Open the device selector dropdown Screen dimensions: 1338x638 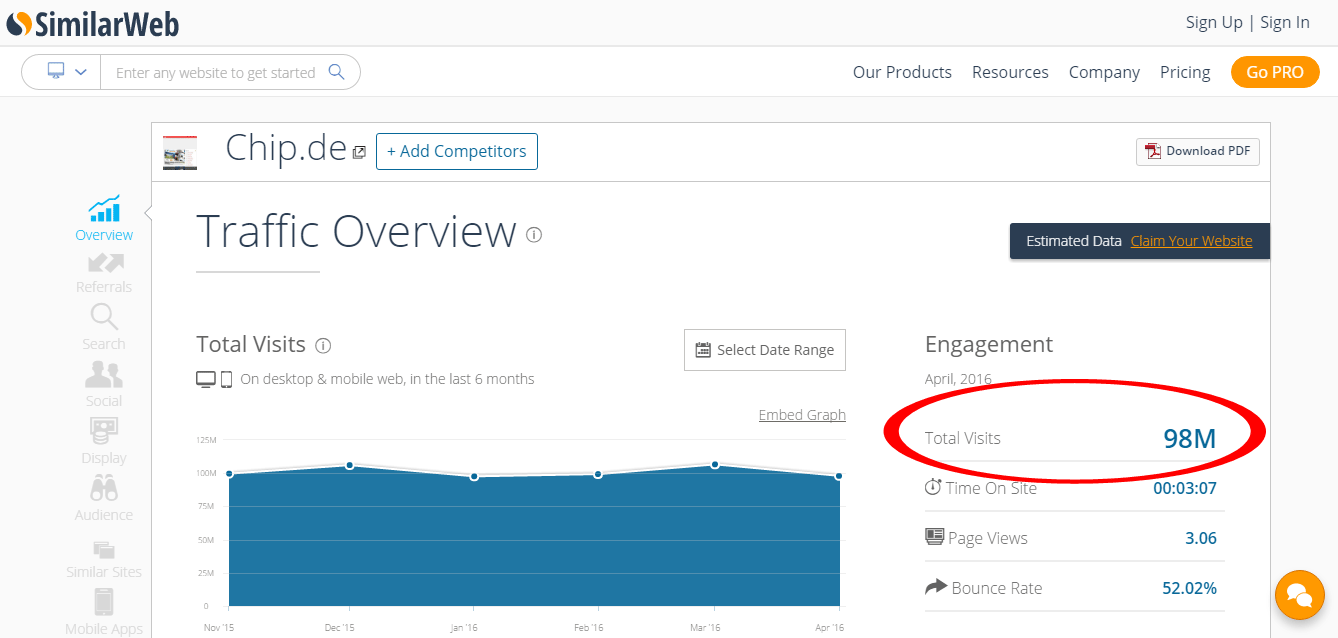(66, 72)
